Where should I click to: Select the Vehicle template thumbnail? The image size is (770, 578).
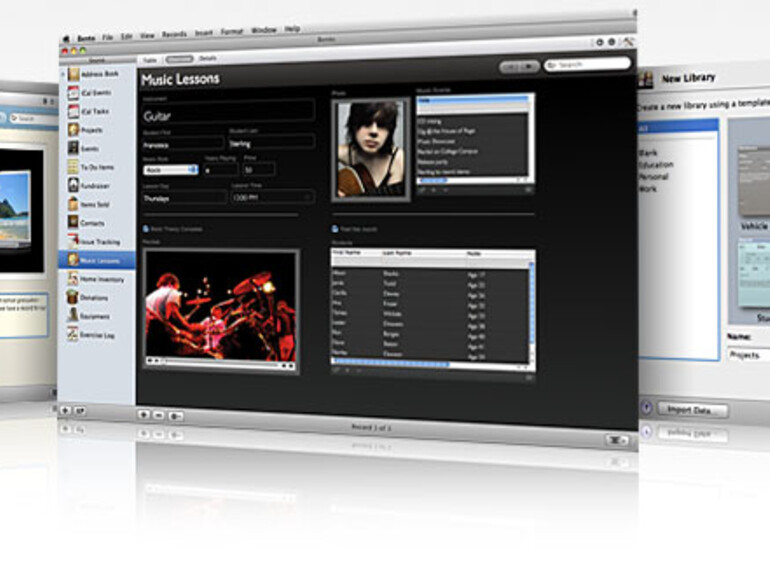[x=754, y=180]
